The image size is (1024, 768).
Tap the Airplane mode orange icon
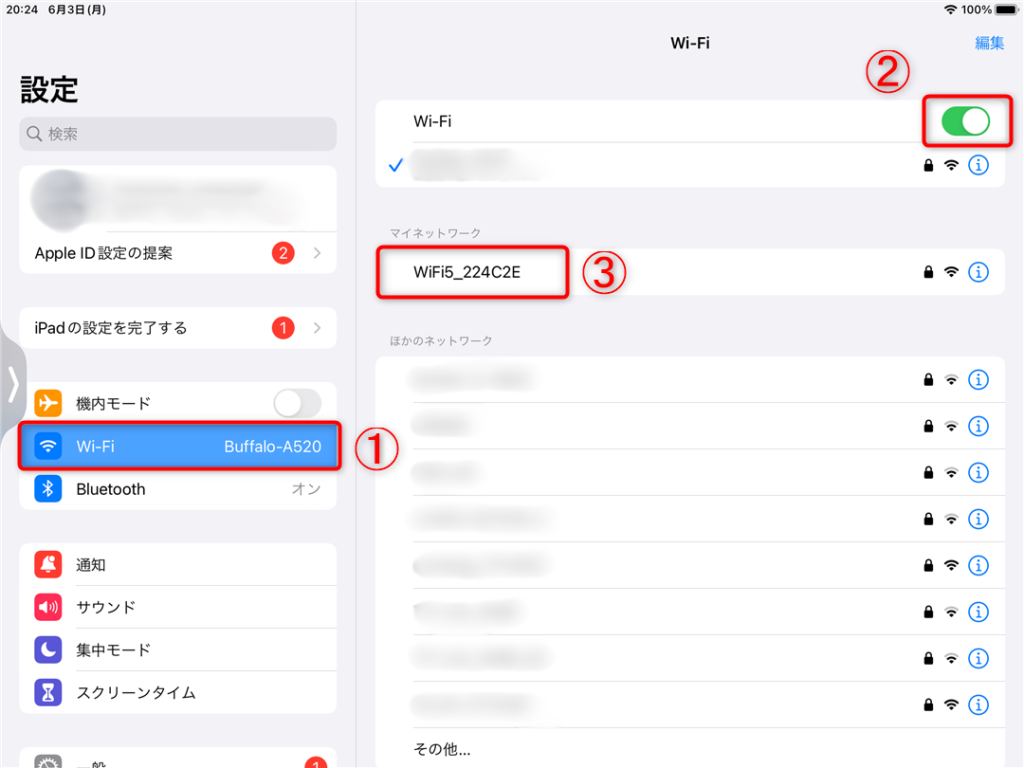[48, 403]
